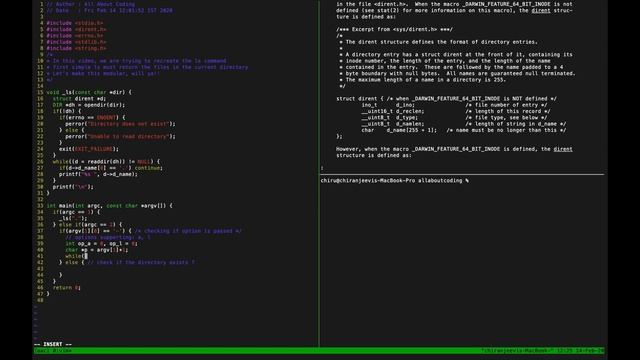Place cursor on line 15 'void _ls(const char *dir) {'
The image size is (640, 360).
(89, 92)
